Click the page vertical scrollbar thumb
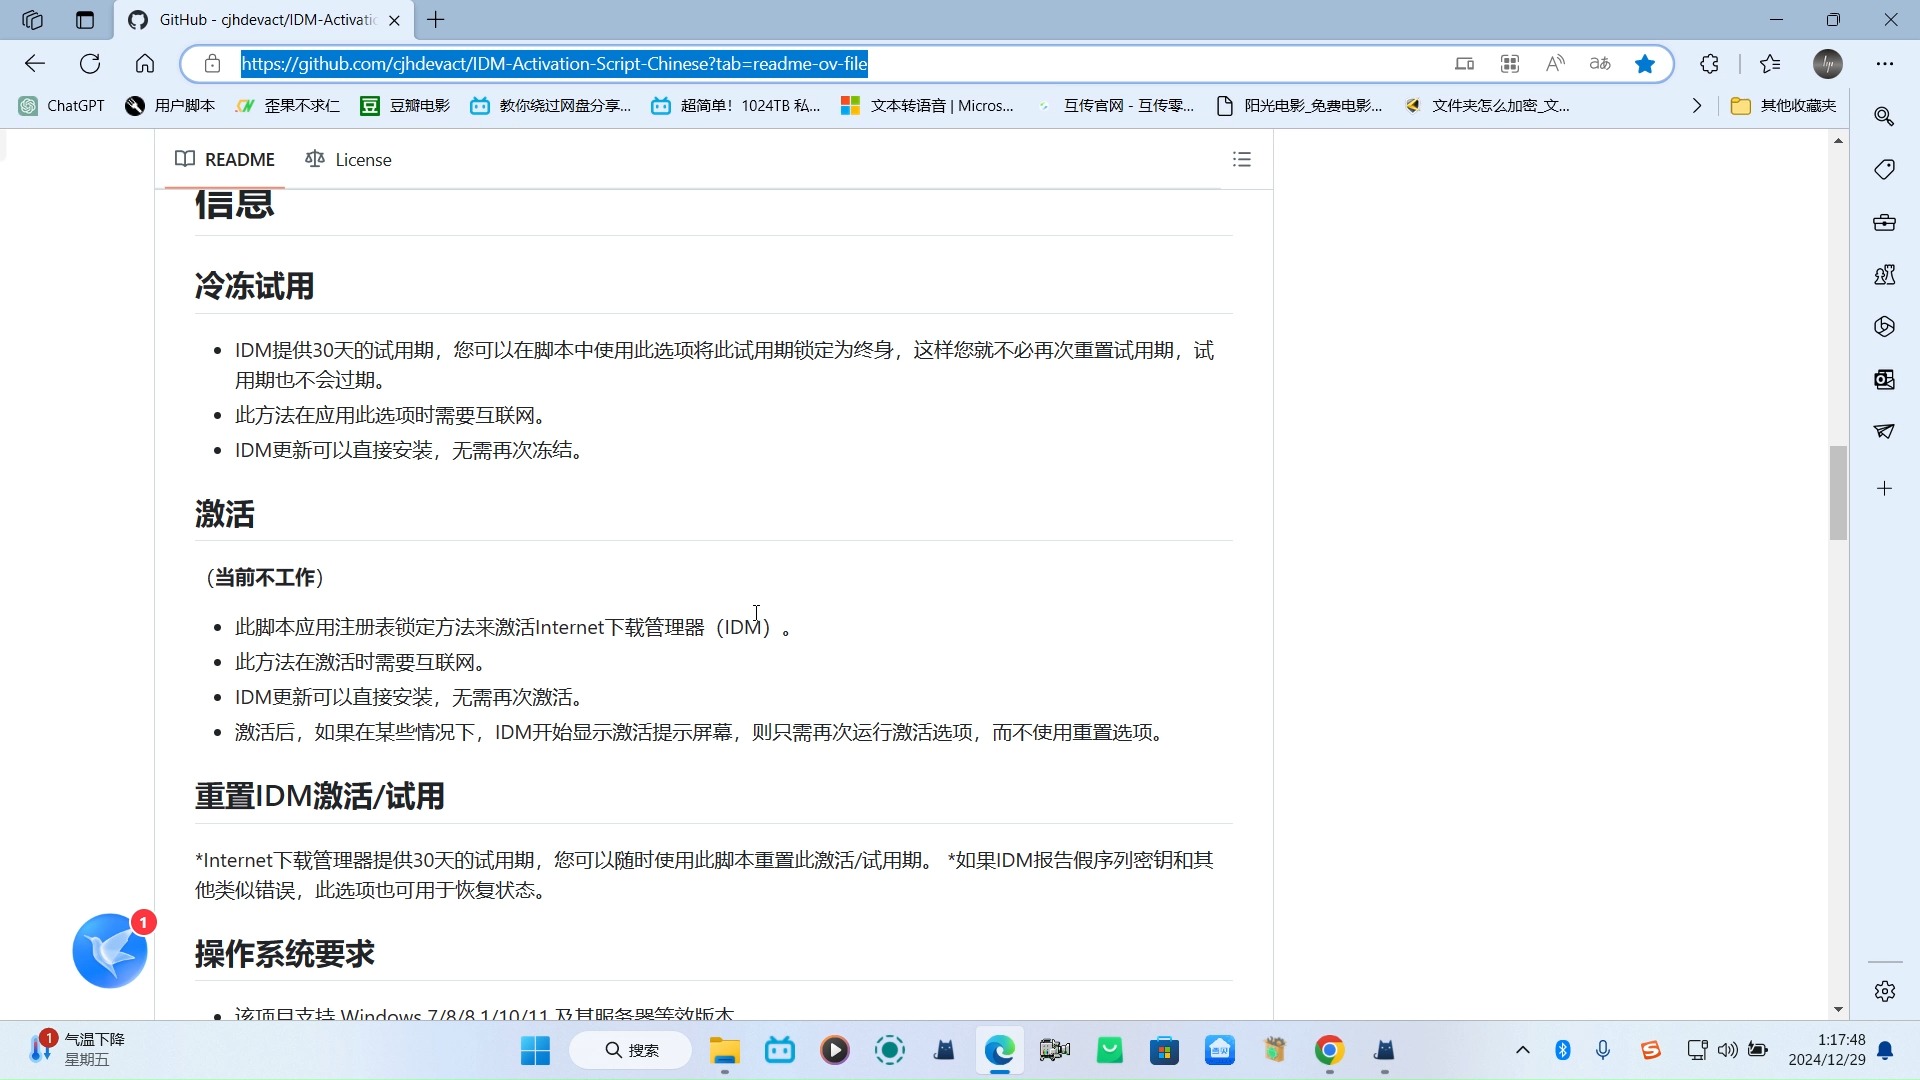 pyautogui.click(x=1838, y=493)
